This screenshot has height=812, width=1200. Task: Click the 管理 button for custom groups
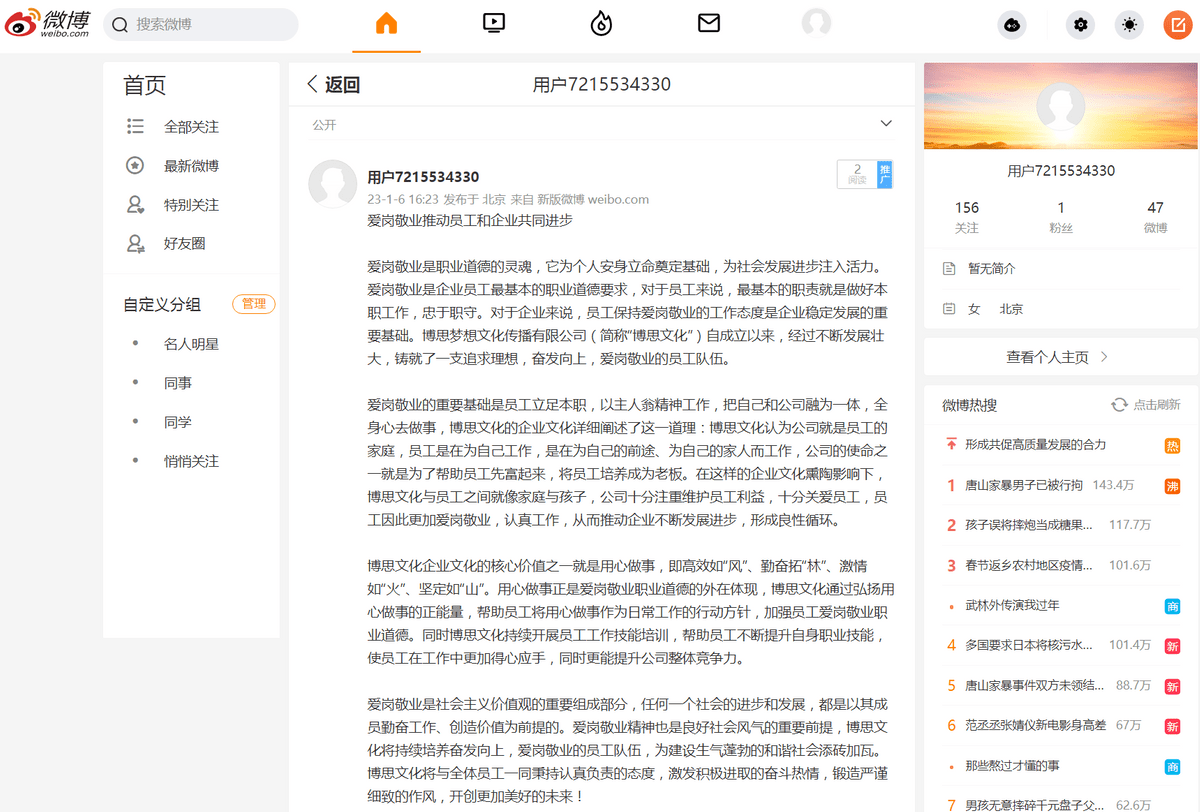tap(253, 304)
